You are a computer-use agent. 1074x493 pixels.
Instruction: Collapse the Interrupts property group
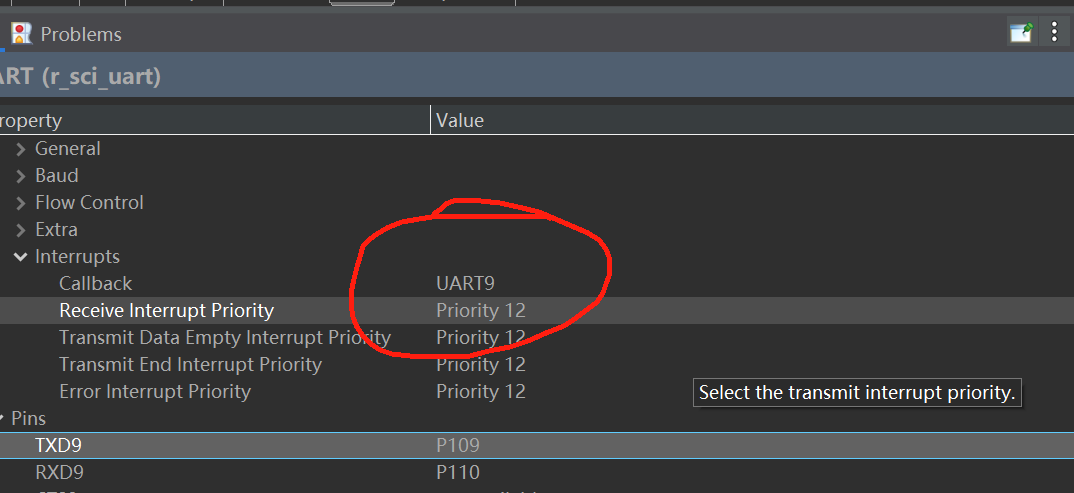pyautogui.click(x=21, y=257)
